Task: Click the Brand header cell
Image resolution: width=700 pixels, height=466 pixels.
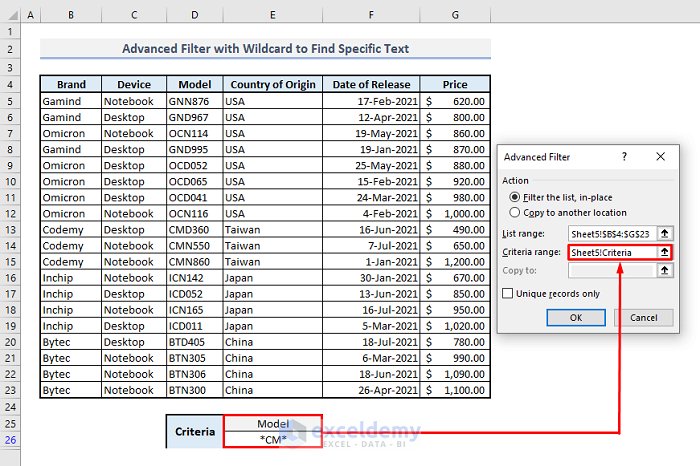Action: pos(71,84)
